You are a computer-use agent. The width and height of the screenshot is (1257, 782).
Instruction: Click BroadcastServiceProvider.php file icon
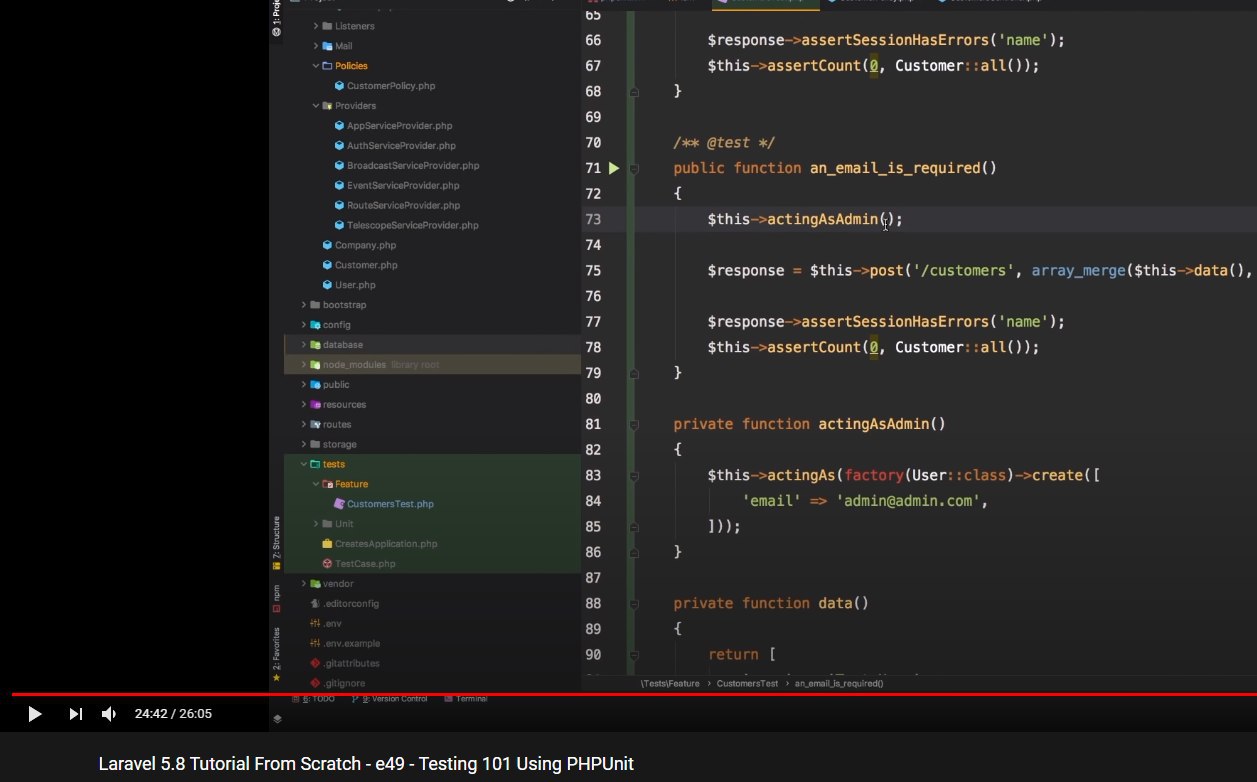tap(339, 166)
